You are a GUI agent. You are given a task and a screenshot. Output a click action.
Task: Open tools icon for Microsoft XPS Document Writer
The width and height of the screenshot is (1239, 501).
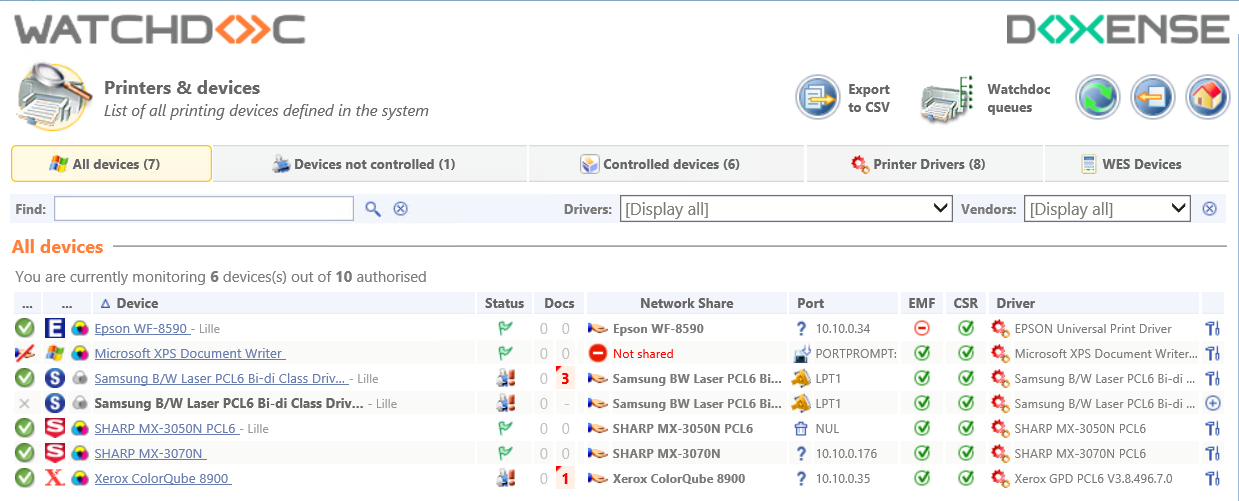tap(1213, 353)
